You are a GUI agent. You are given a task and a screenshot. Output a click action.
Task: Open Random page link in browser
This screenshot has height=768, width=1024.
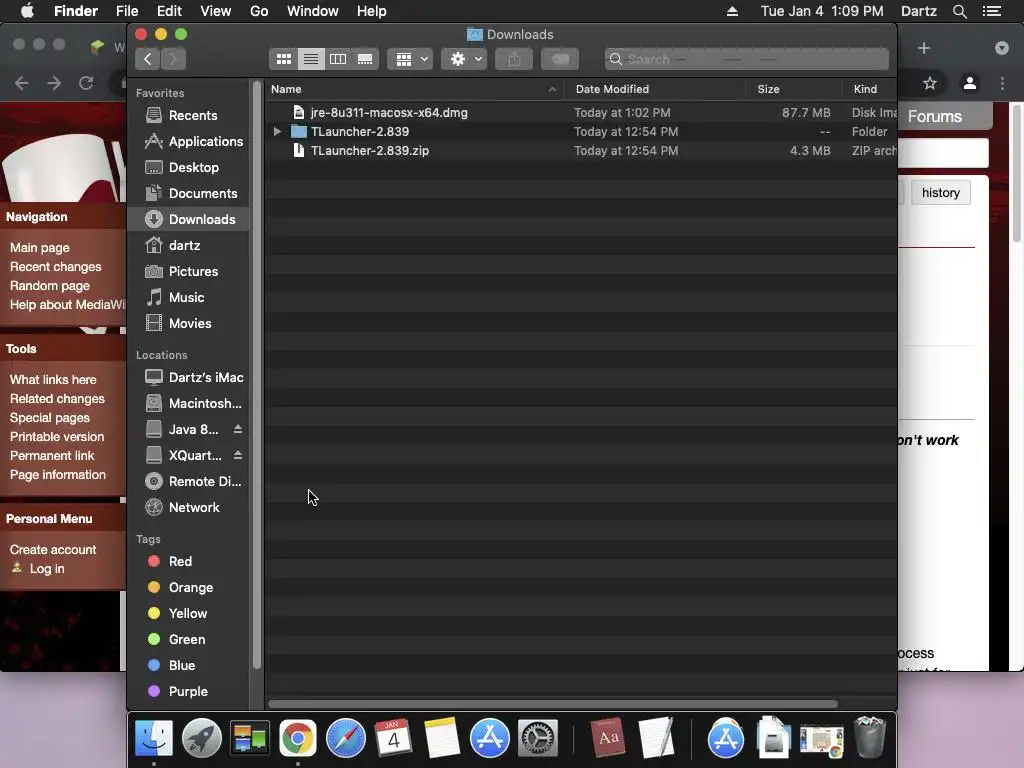(50, 286)
